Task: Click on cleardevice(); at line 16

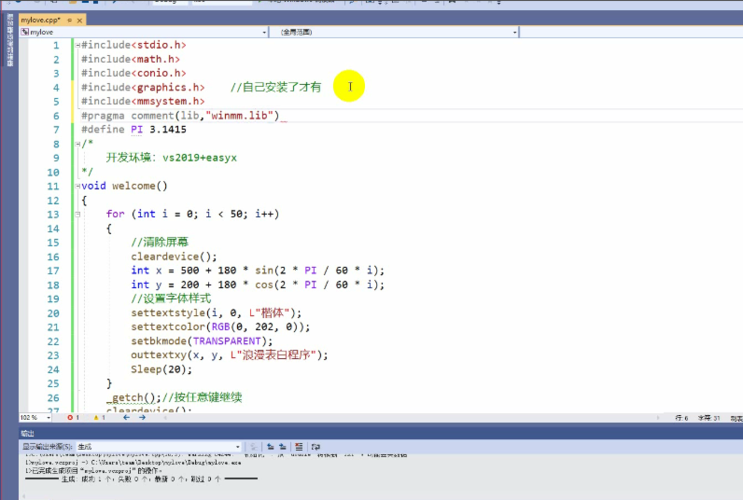Action: [174, 256]
